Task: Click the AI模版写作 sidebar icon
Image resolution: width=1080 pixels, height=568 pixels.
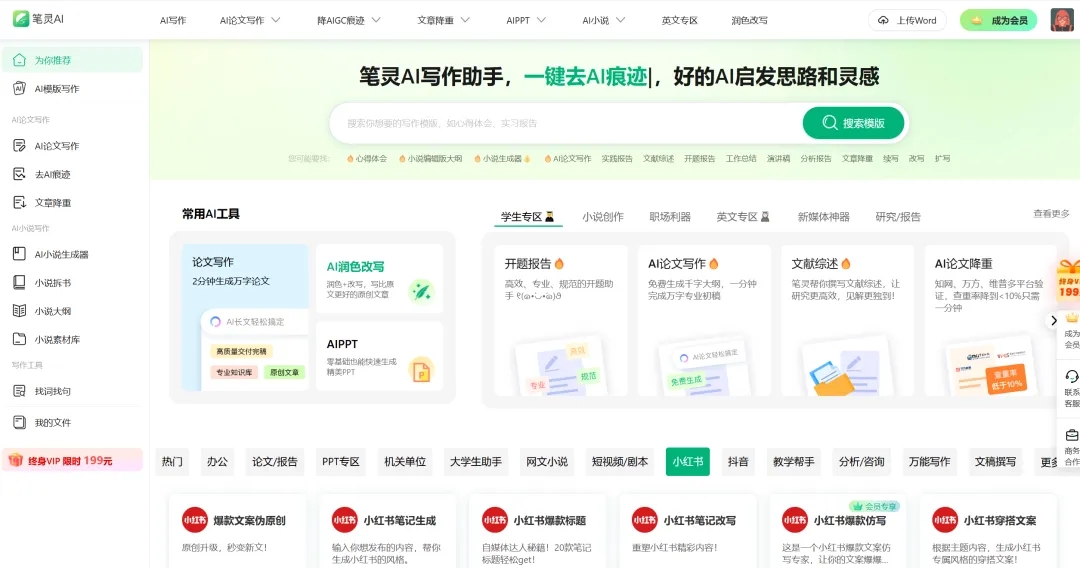Action: (19, 88)
